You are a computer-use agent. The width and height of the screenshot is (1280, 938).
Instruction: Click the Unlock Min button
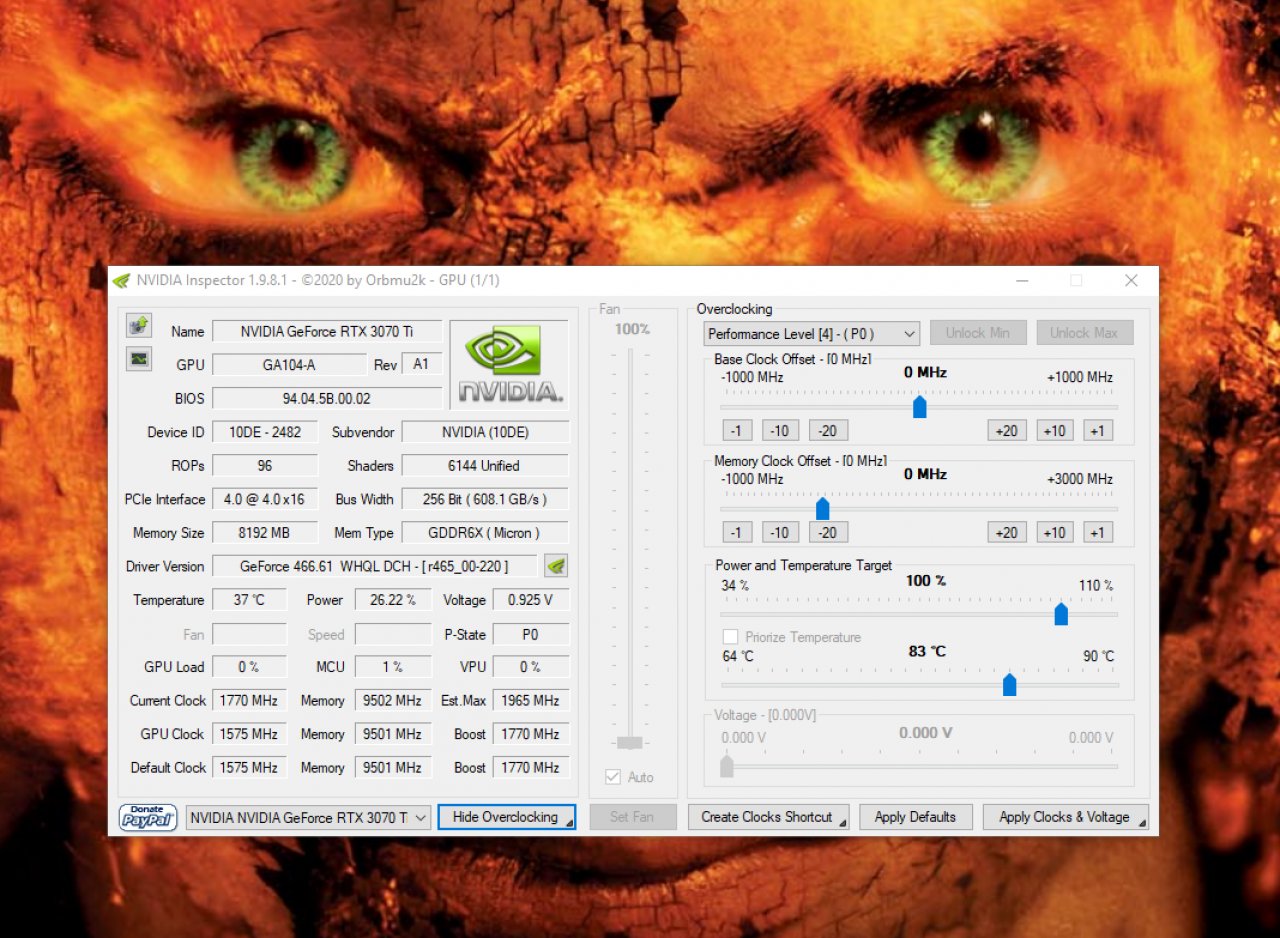click(x=978, y=333)
